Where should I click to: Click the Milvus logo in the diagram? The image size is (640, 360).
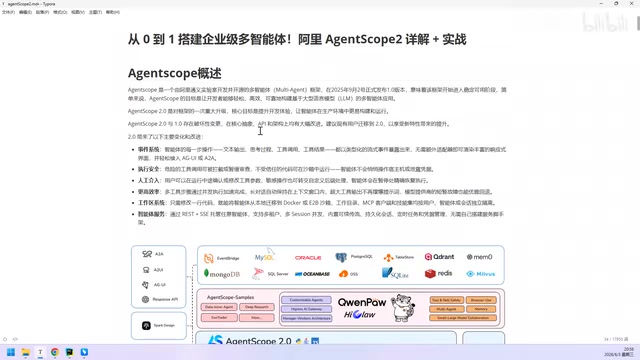(x=480, y=274)
